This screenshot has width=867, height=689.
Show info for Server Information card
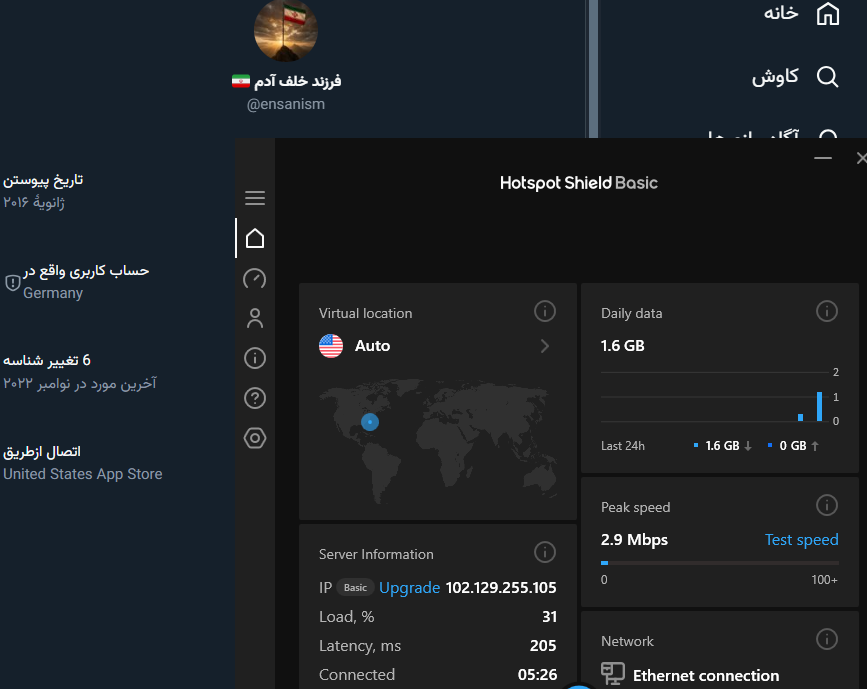tap(545, 552)
